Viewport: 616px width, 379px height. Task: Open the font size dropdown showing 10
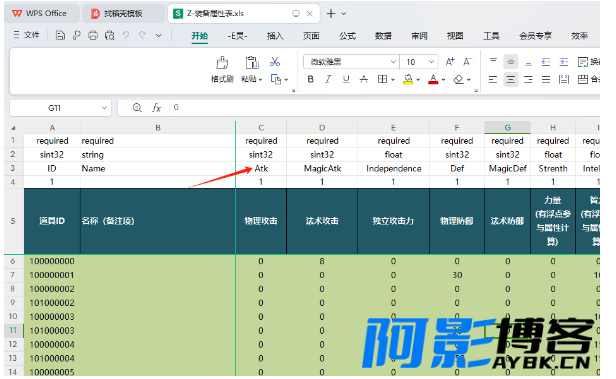431,62
